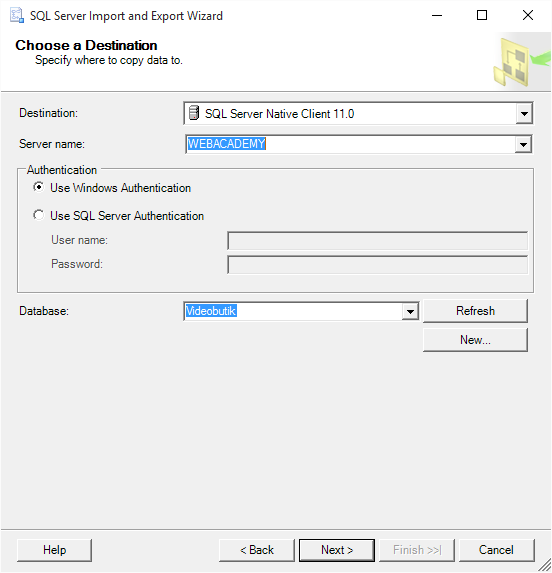Image resolution: width=552 pixels, height=573 pixels.
Task: Return with the < Back button
Action: coord(257,550)
